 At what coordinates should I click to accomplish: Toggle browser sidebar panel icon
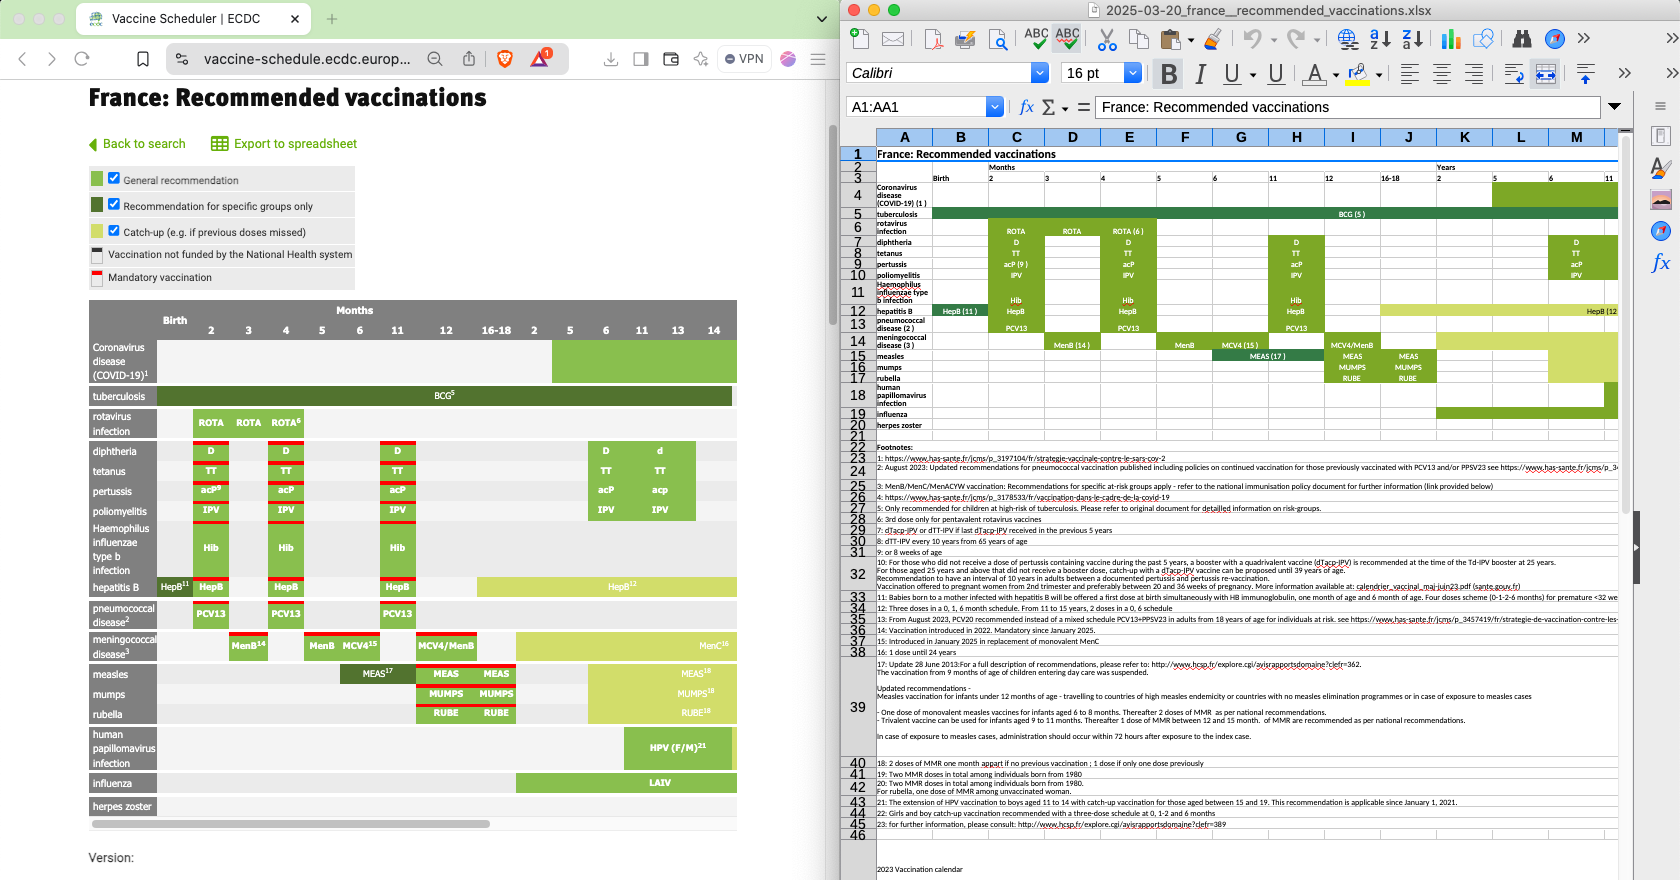641,59
